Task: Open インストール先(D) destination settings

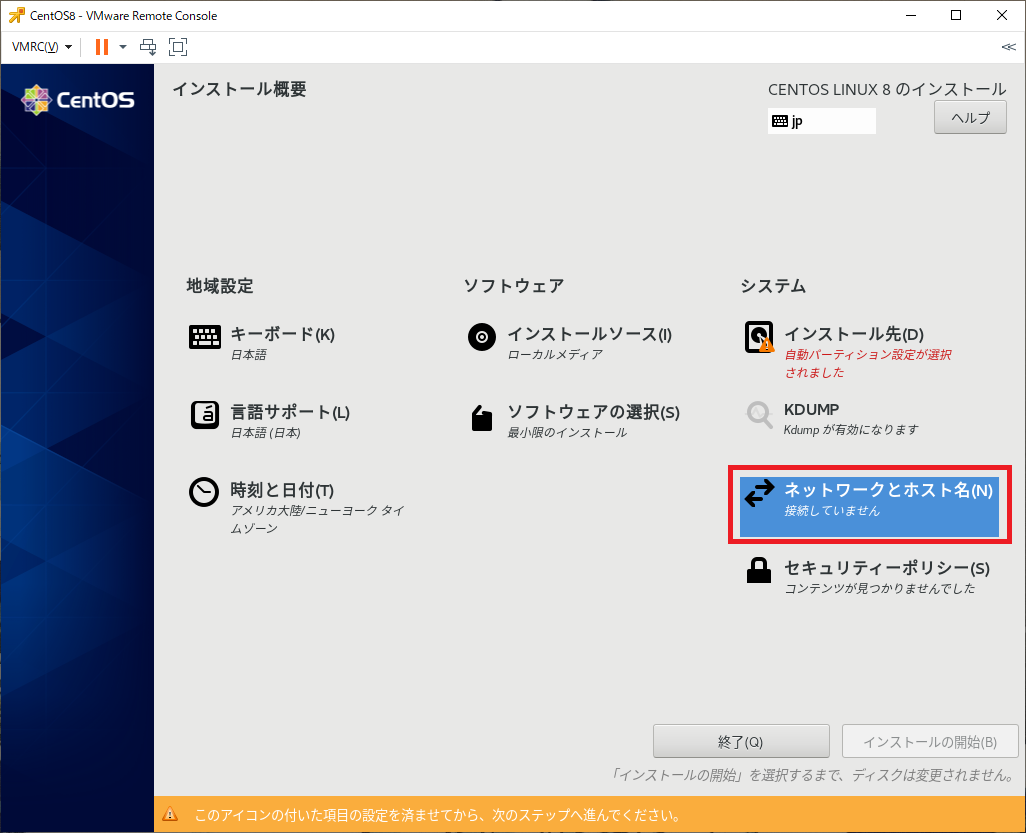Action: 853,334
